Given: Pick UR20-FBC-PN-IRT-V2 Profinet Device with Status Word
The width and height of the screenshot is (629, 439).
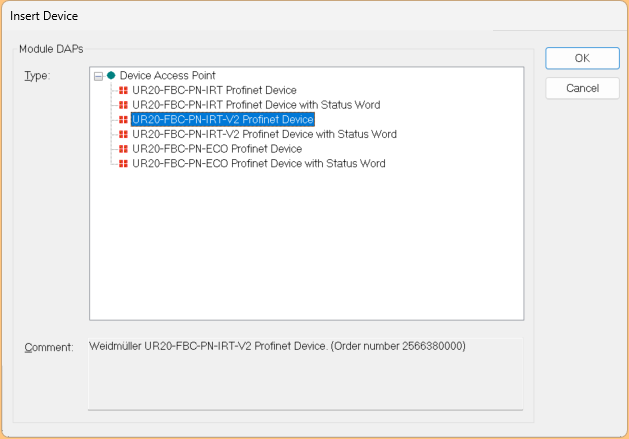Looking at the screenshot, I should click(264, 134).
